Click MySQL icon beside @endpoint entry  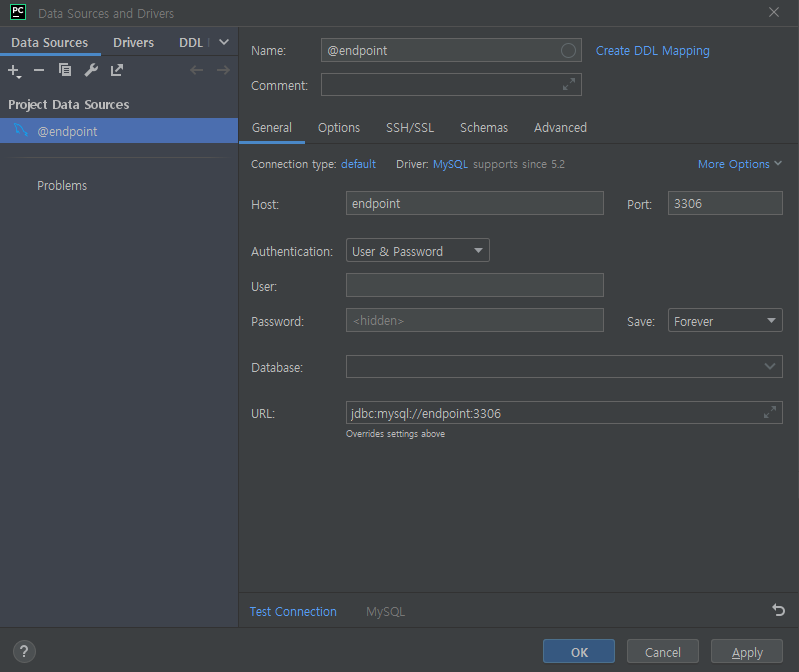[21, 130]
